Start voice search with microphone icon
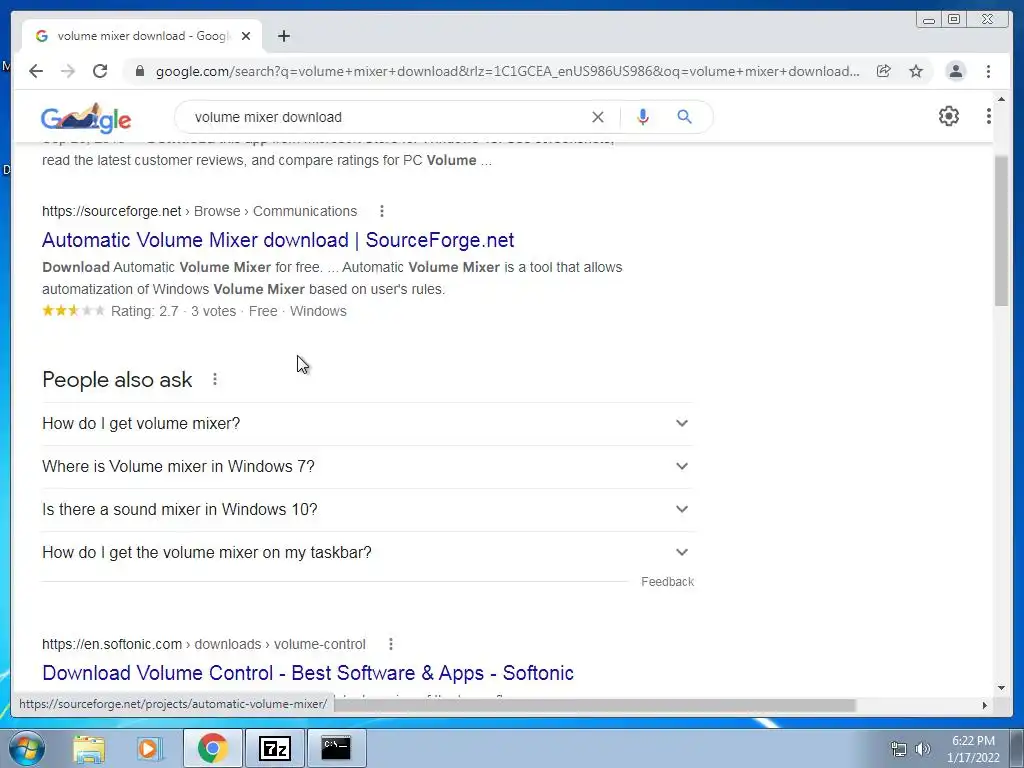Viewport: 1024px width, 768px height. pyautogui.click(x=643, y=117)
